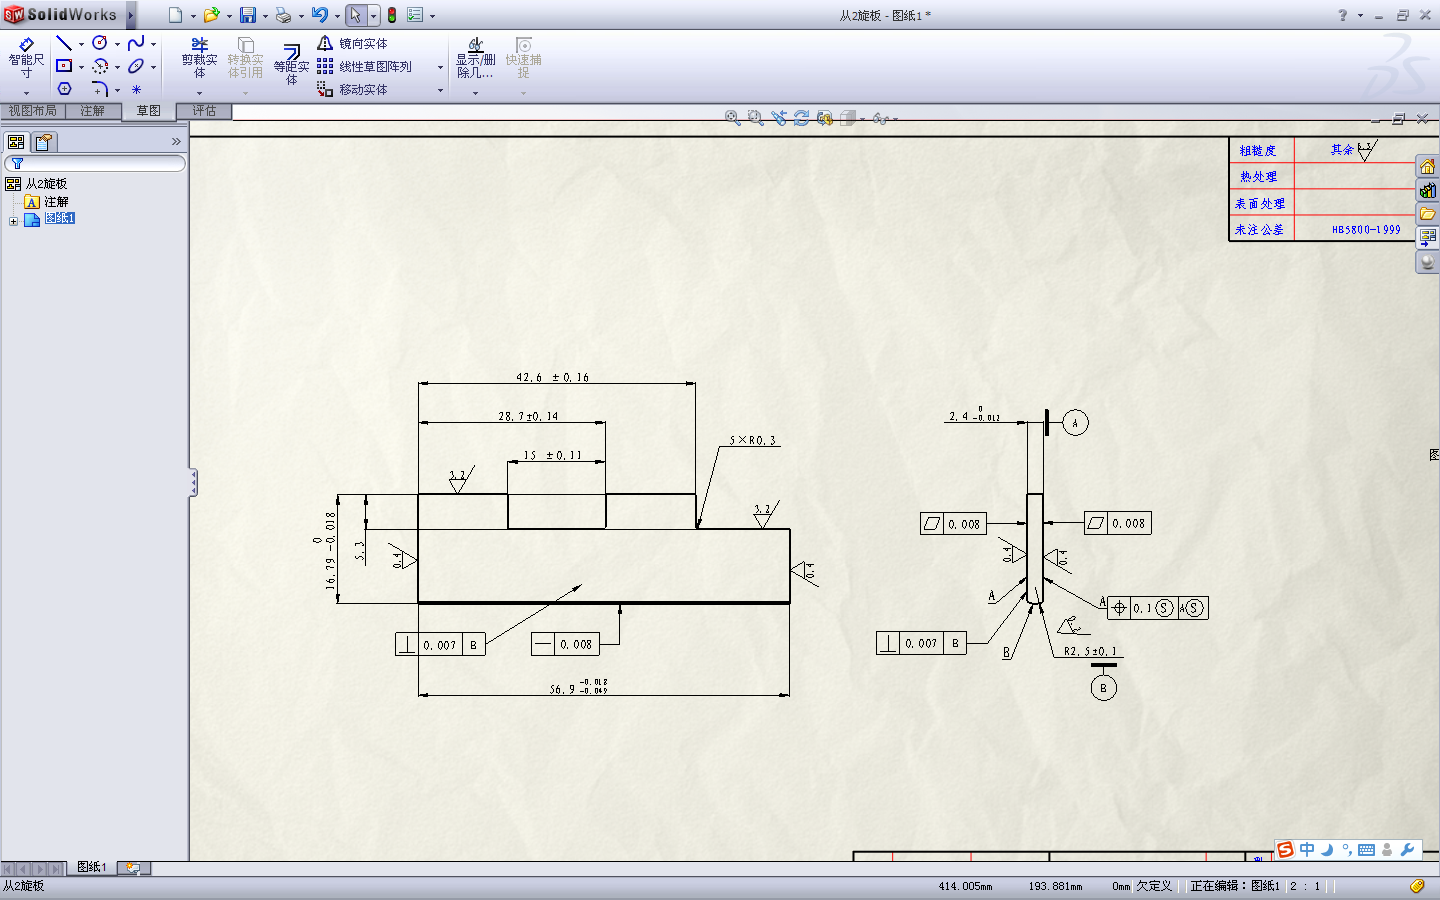Activate the Select arrow tool
The width and height of the screenshot is (1440, 900).
point(355,15)
